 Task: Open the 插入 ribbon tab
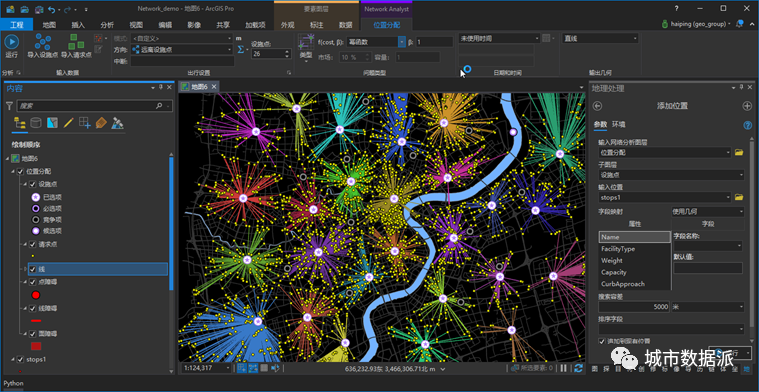point(78,25)
